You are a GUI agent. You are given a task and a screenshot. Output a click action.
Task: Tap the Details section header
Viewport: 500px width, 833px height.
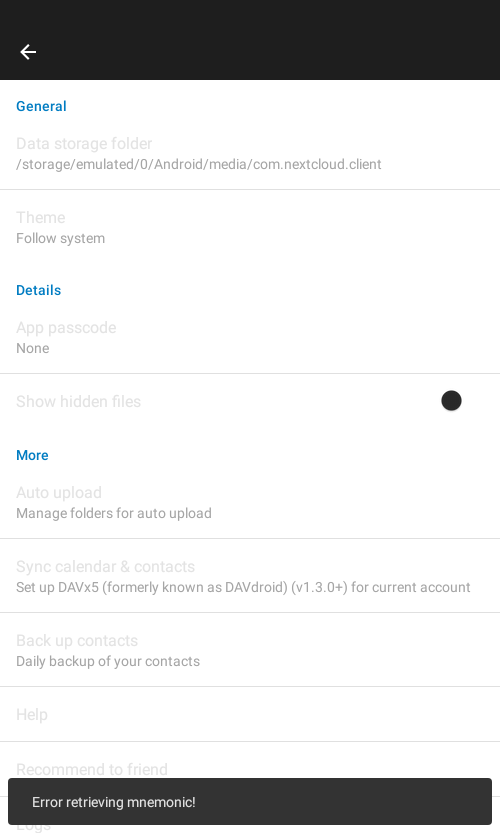click(x=38, y=290)
